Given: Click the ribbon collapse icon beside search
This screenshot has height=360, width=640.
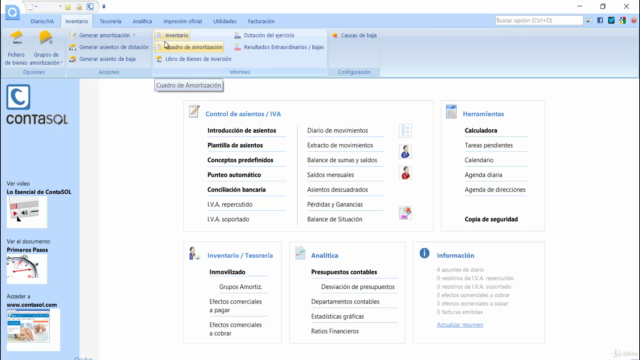Looking at the screenshot, I should click(x=589, y=20).
